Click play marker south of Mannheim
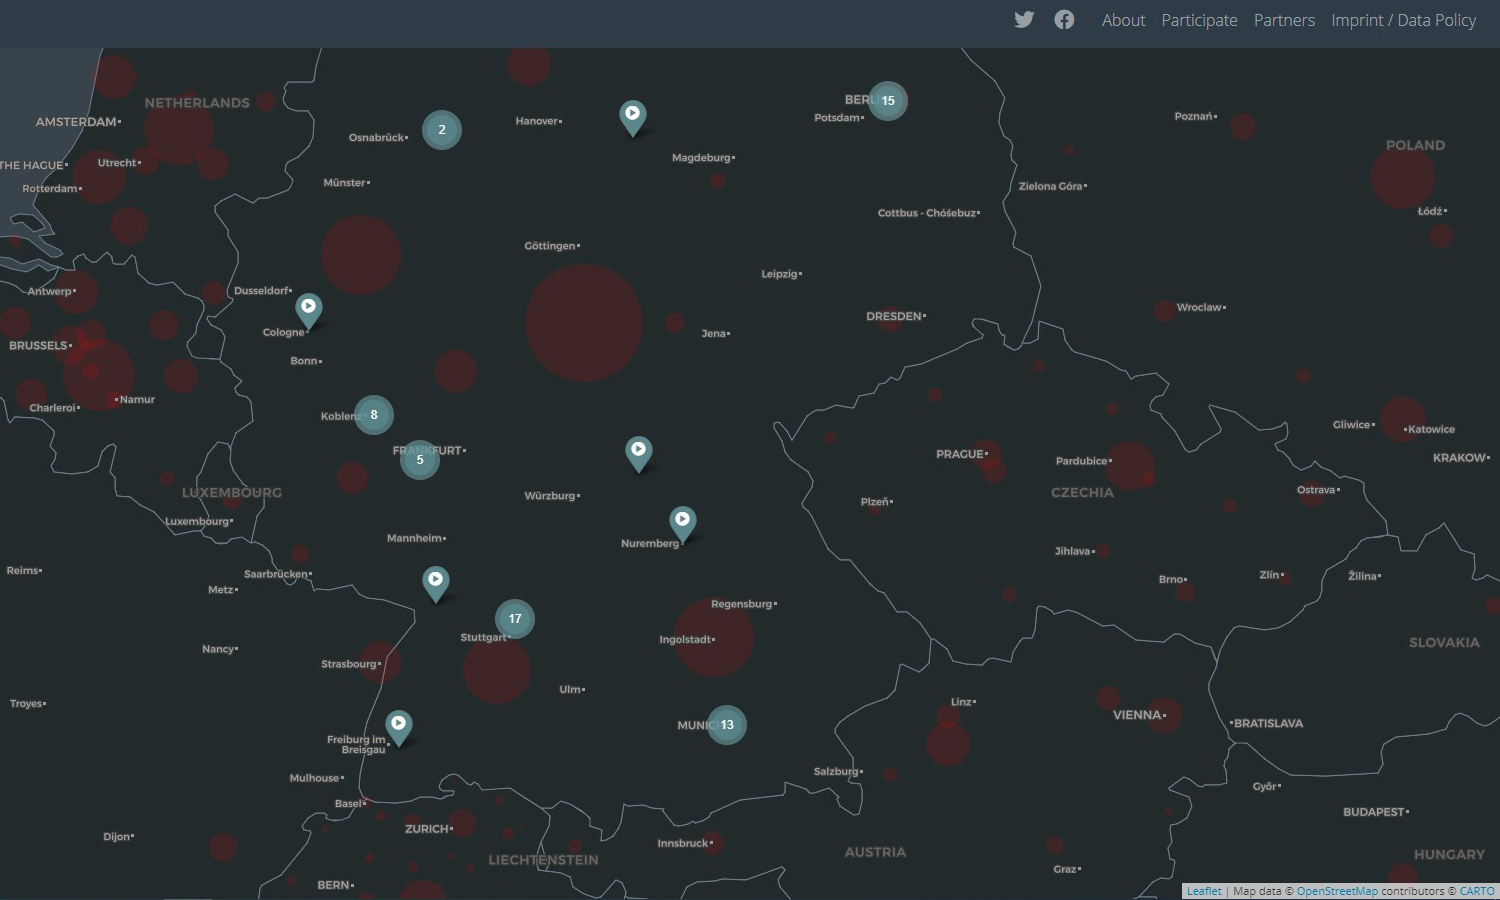1500x900 pixels. click(x=435, y=580)
